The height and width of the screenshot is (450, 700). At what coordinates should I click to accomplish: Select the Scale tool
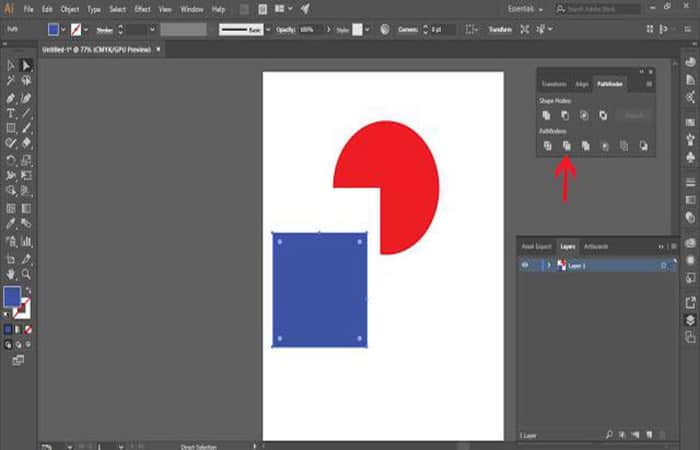coord(26,160)
